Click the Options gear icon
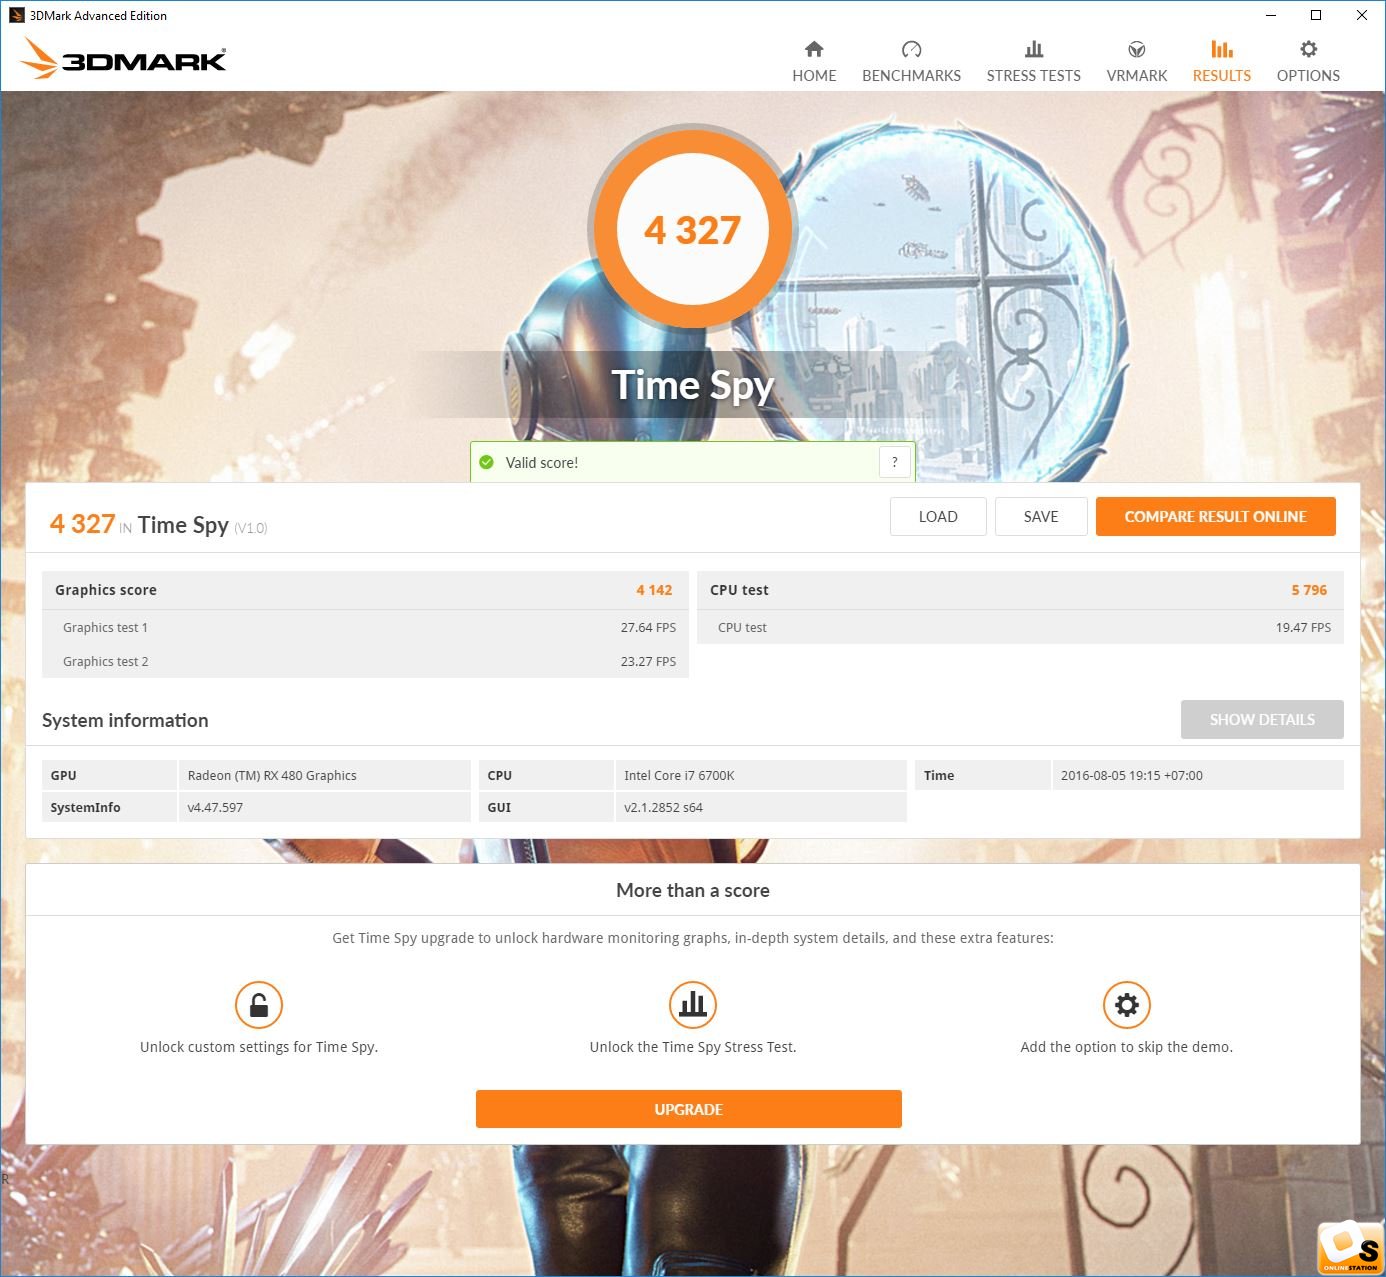Image resolution: width=1386 pixels, height=1277 pixels. point(1308,49)
